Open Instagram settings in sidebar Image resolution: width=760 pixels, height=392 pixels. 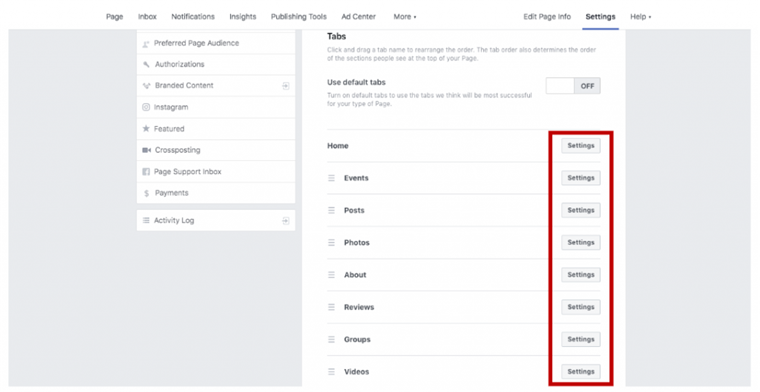tap(216, 107)
